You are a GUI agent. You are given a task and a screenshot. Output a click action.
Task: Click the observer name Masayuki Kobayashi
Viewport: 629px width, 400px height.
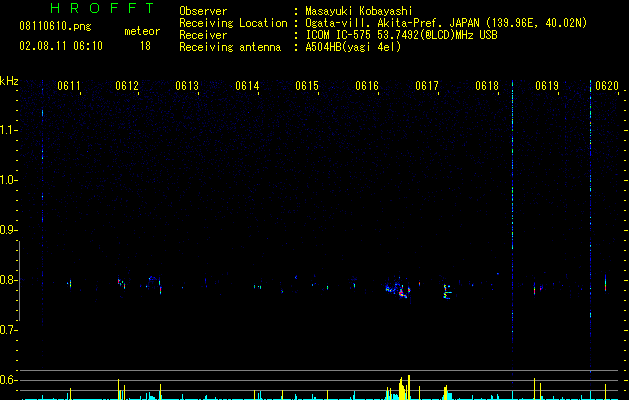[x=359, y=11]
